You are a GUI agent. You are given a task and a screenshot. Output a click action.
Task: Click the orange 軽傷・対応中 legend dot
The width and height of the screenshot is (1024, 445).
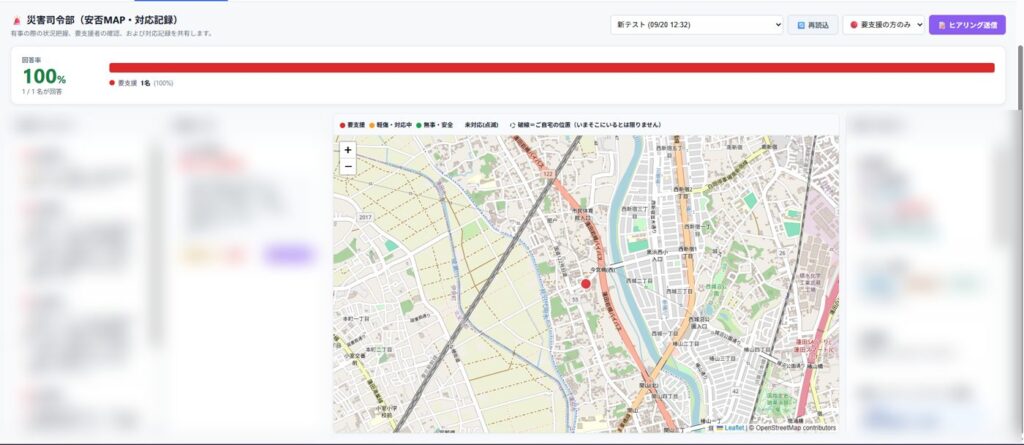(372, 125)
